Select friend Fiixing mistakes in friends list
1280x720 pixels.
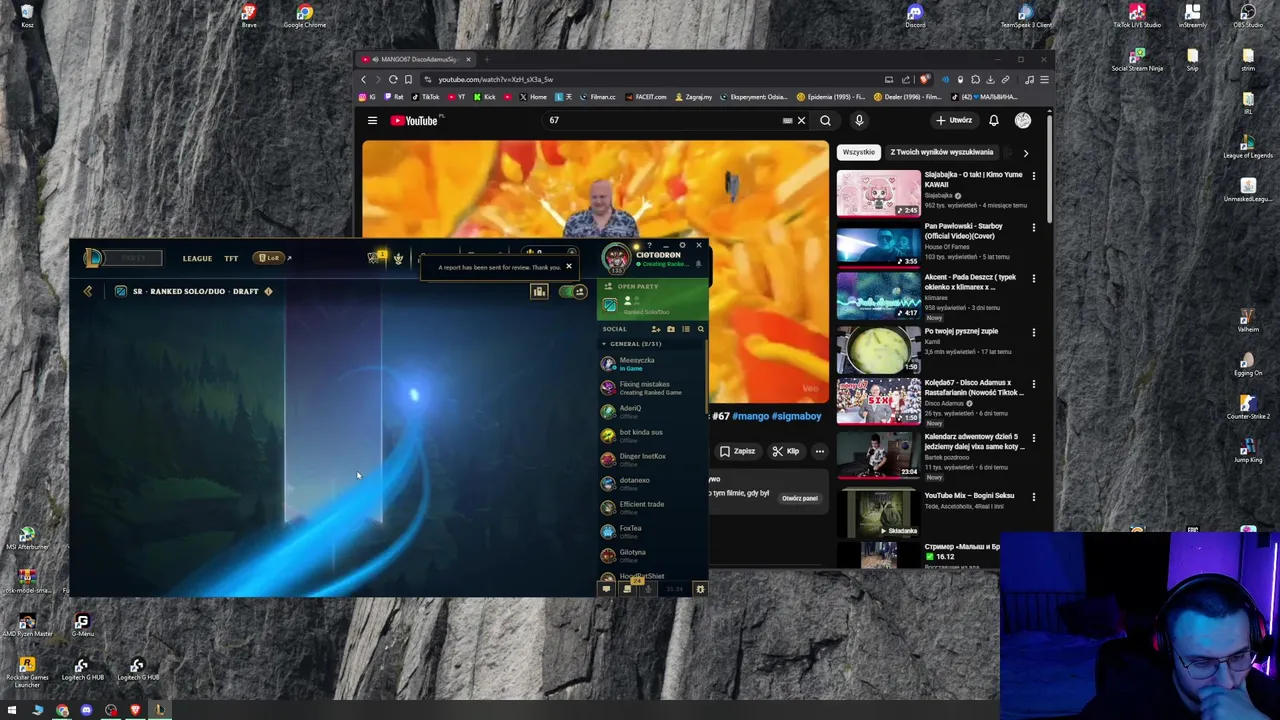point(651,388)
